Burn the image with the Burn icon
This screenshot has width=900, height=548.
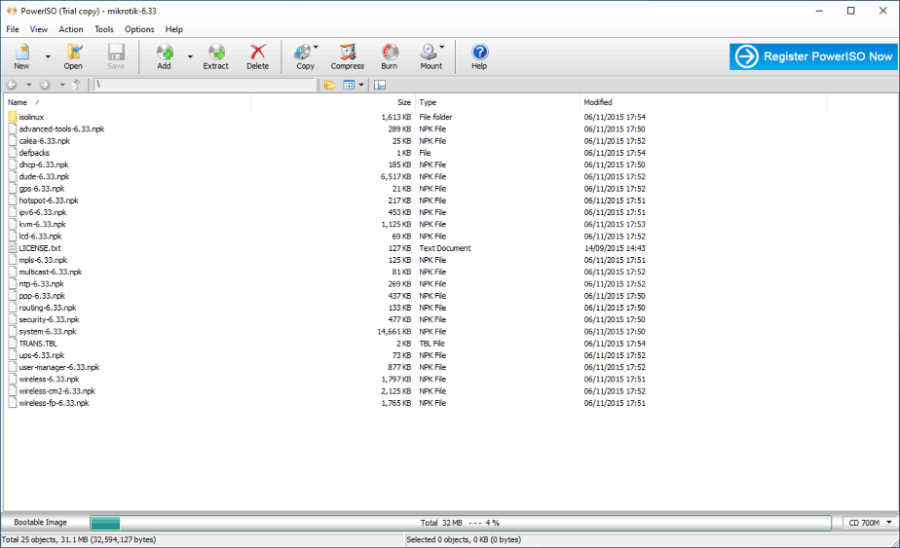390,52
